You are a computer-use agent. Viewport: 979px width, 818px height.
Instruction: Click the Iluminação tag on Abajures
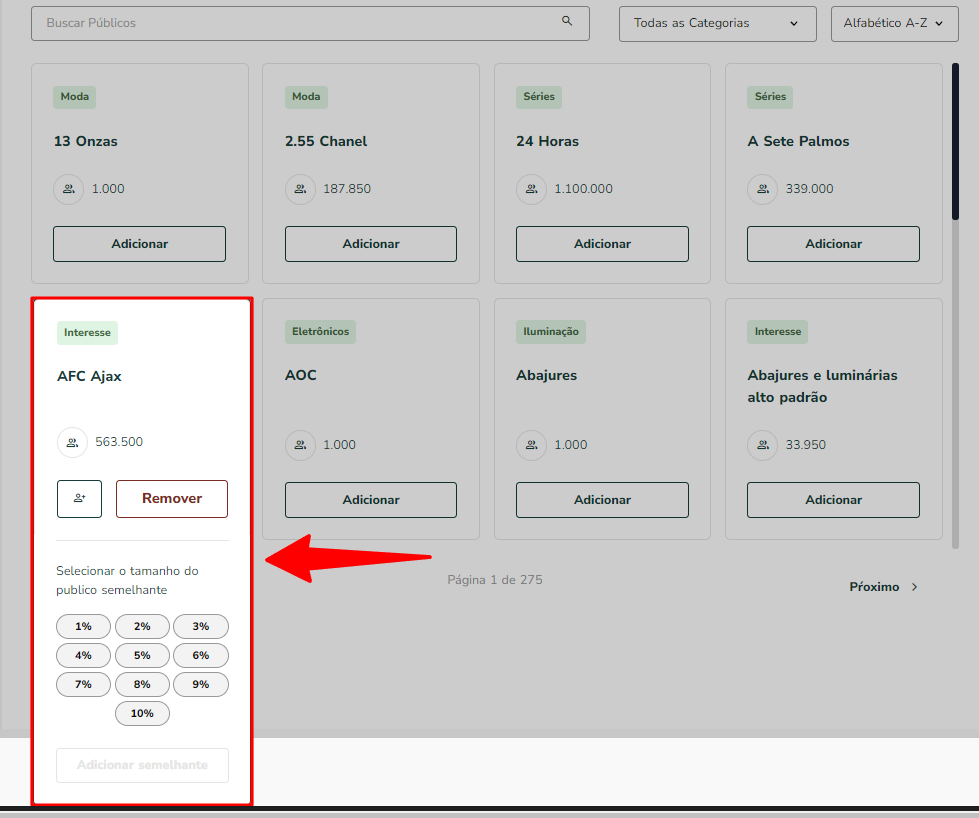[551, 332]
